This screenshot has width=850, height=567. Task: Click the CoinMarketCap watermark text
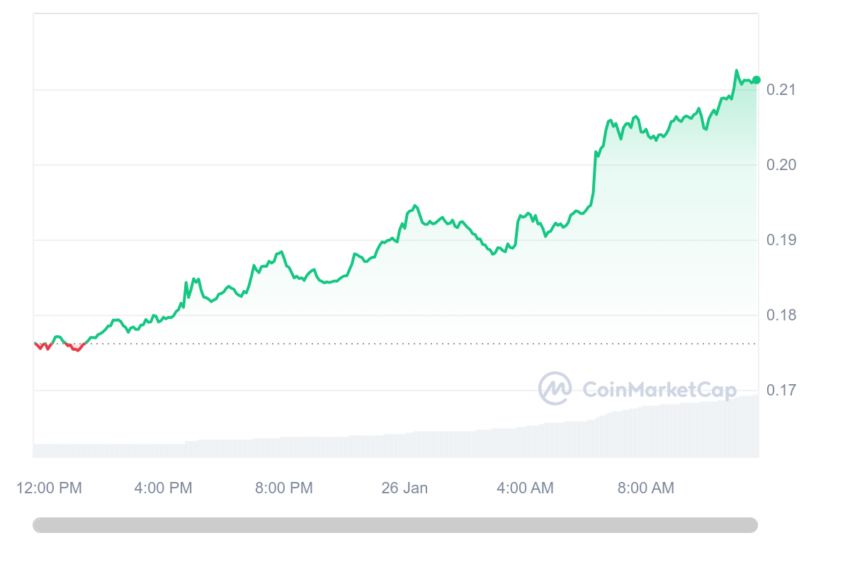coord(660,390)
